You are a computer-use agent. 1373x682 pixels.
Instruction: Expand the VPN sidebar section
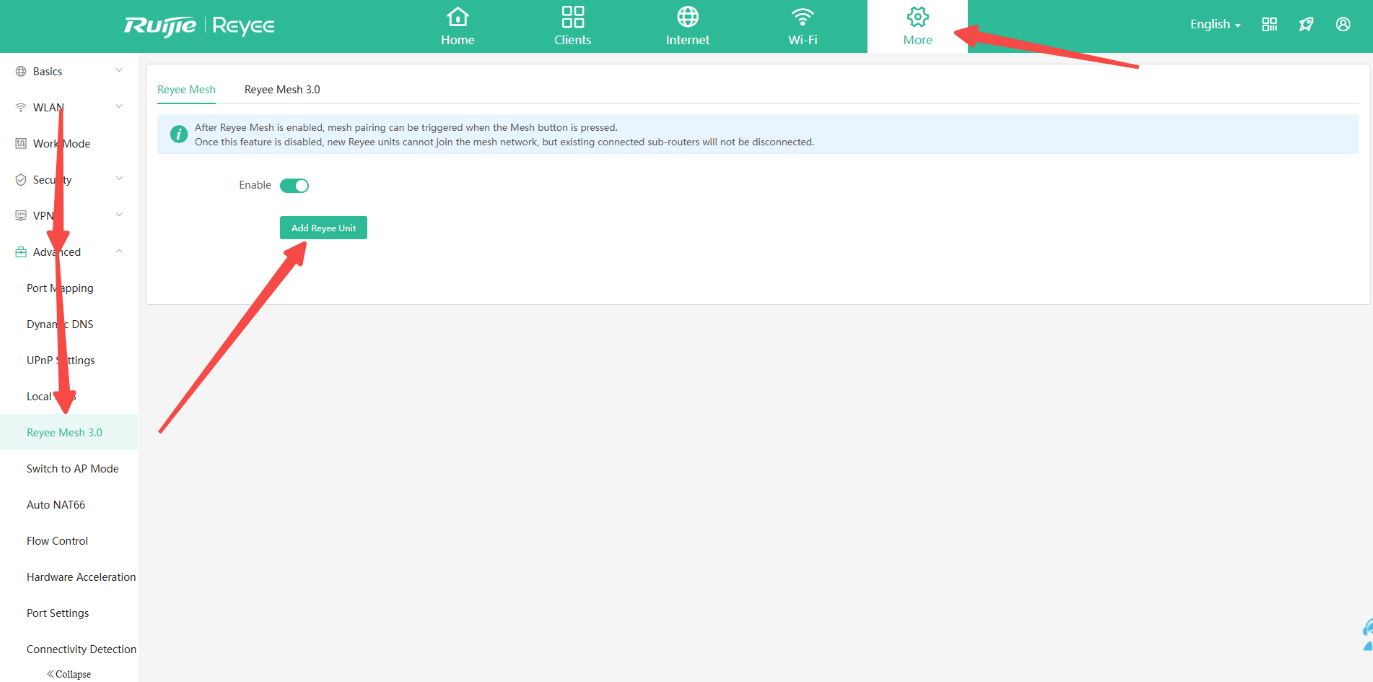(x=69, y=215)
